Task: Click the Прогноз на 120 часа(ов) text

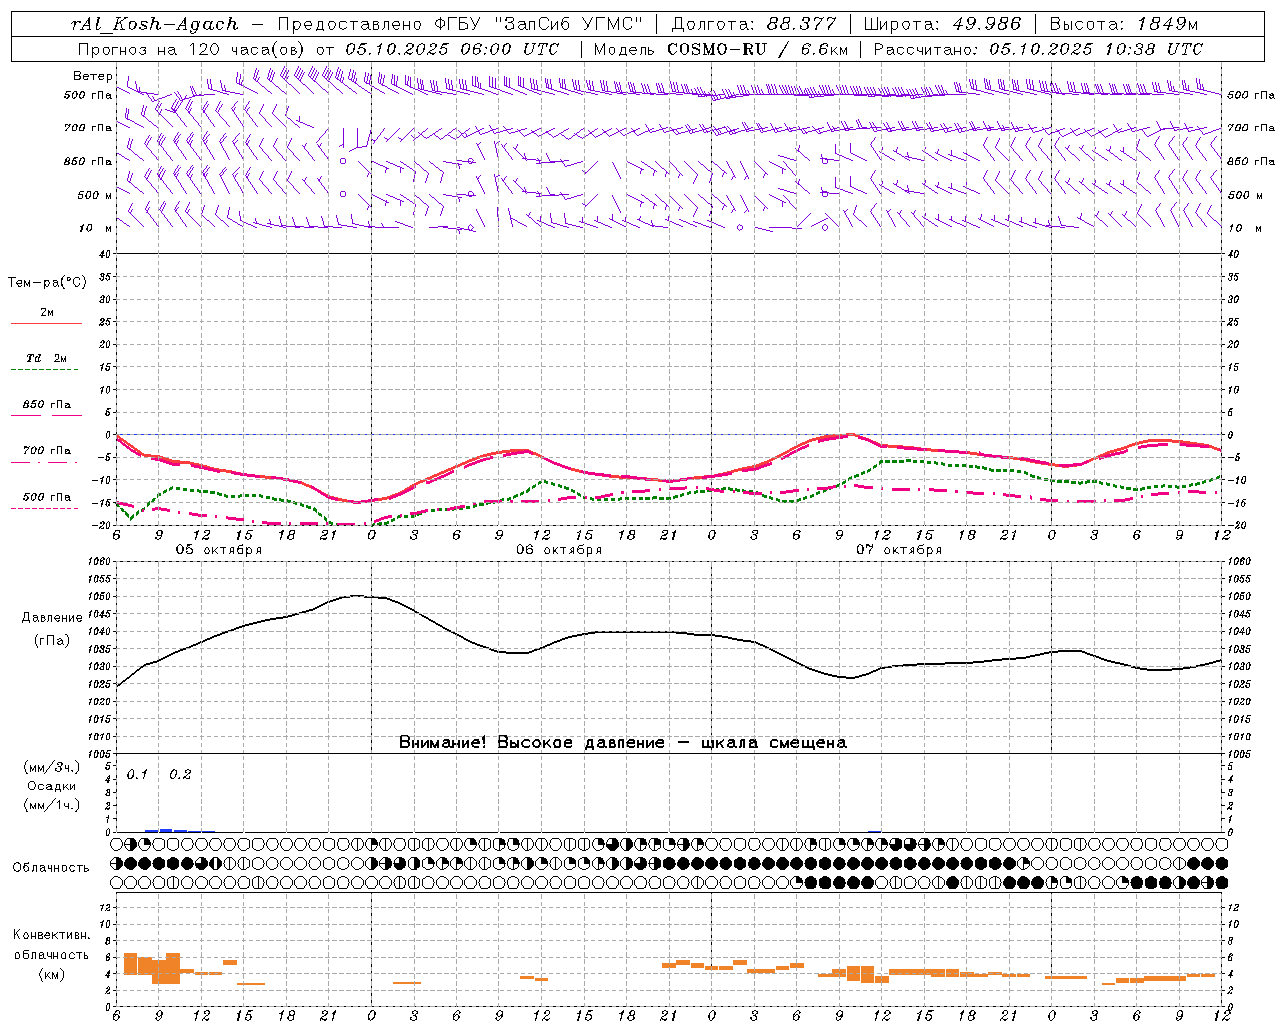Action: [192, 49]
